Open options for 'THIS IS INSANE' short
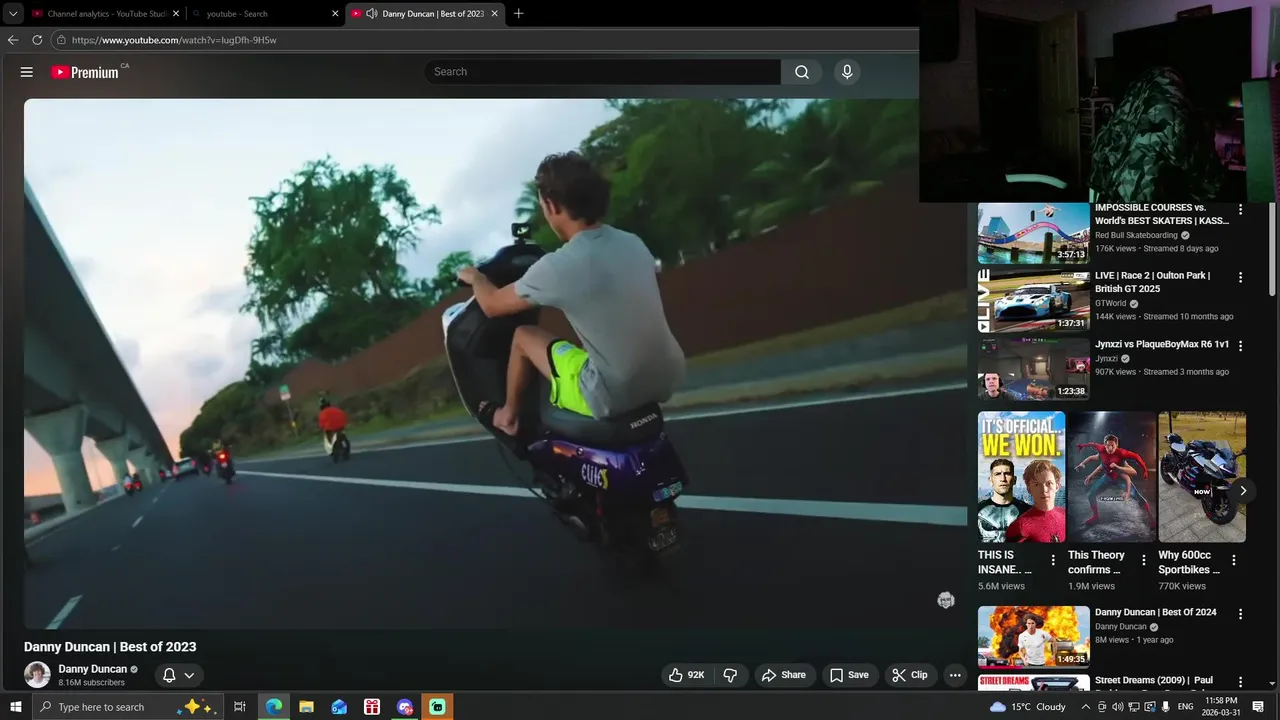This screenshot has height=720, width=1280. pyautogui.click(x=1053, y=561)
